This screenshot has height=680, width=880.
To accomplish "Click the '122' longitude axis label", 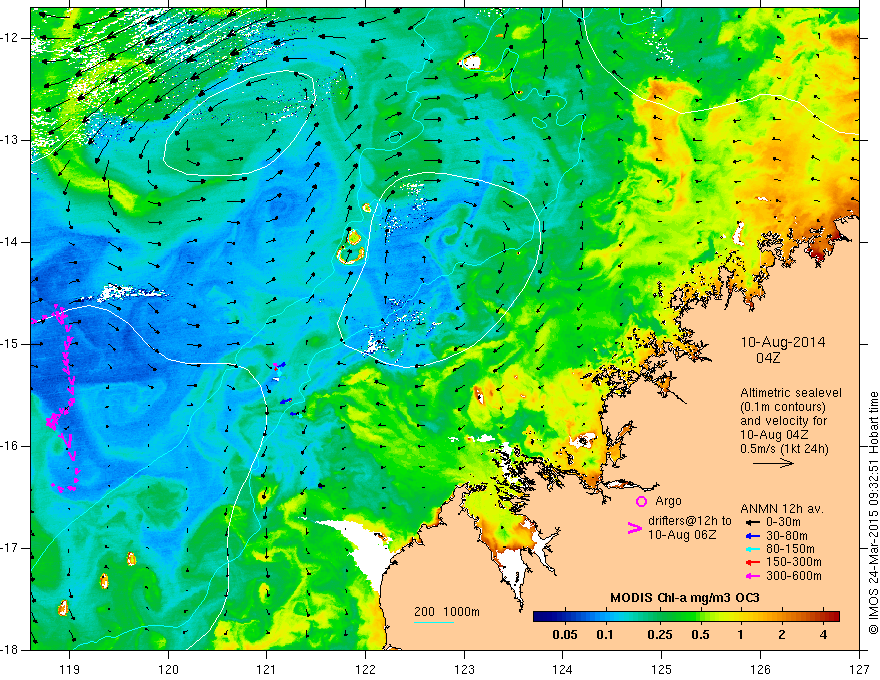I will (365, 669).
